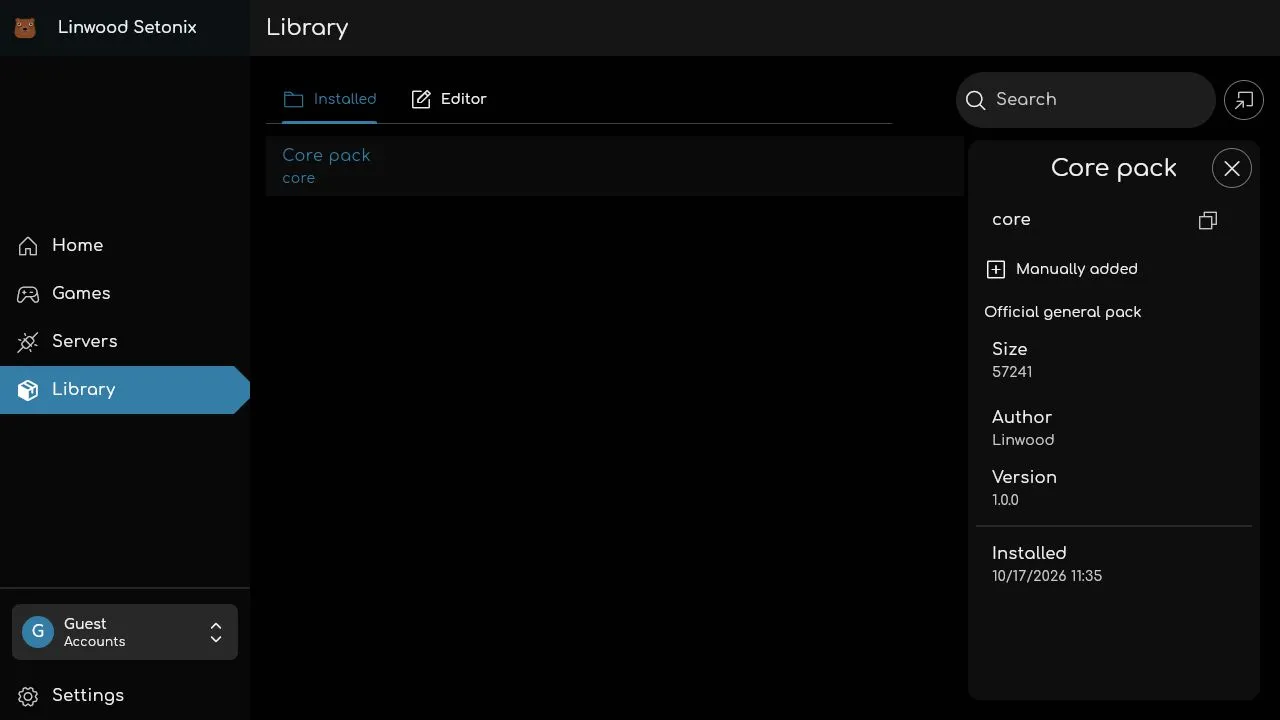
Task: Click the import pack icon button
Action: point(1244,100)
